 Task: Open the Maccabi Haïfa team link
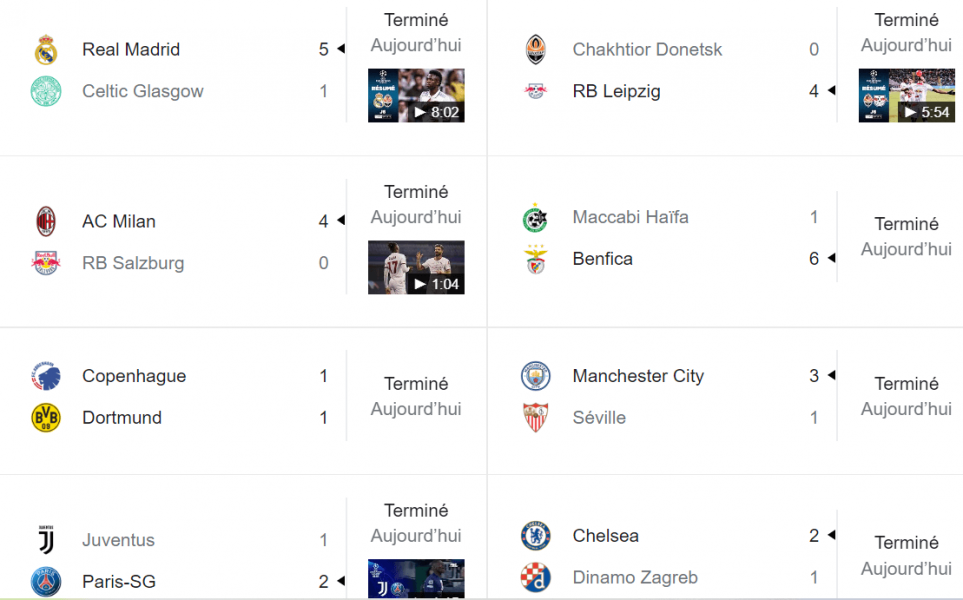coord(630,217)
